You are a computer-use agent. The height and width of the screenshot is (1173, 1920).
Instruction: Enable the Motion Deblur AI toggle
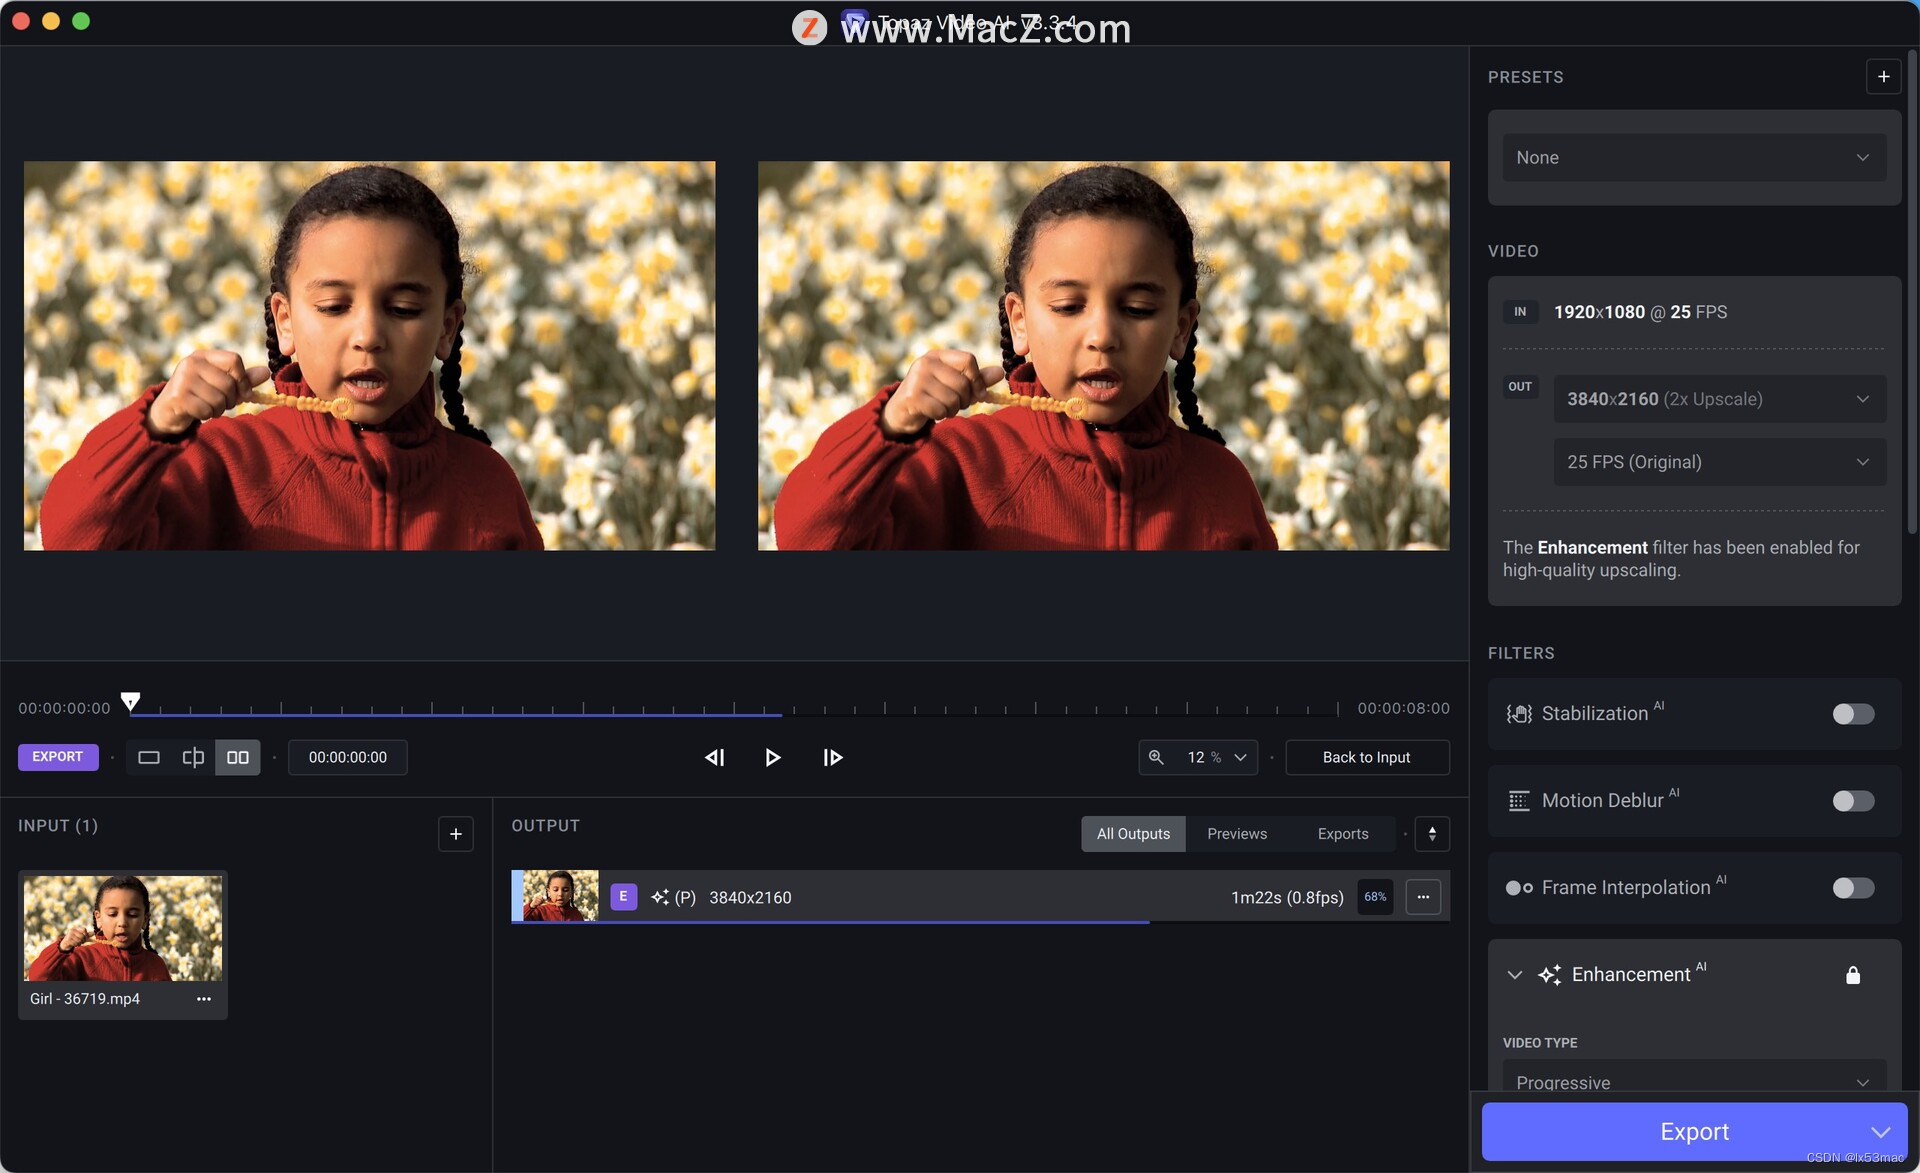[x=1851, y=800]
